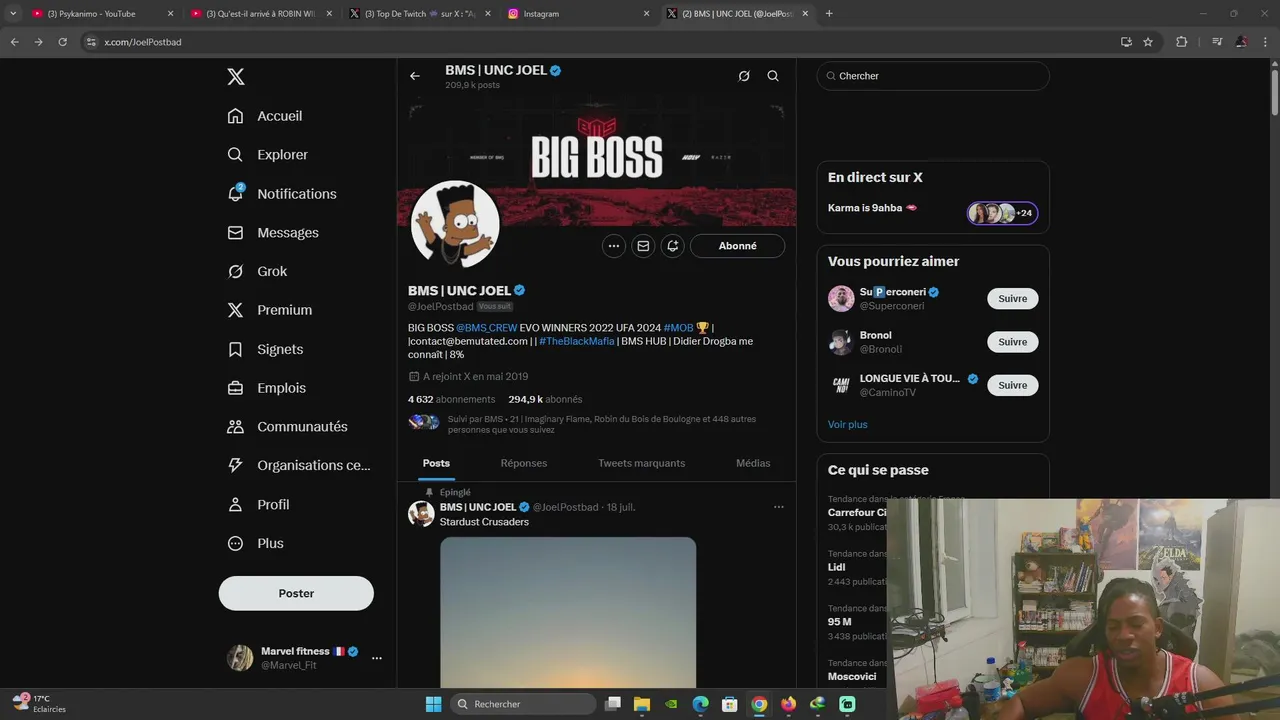Follow Bronol with Suivre button
The height and width of the screenshot is (720, 1280).
tap(1012, 342)
